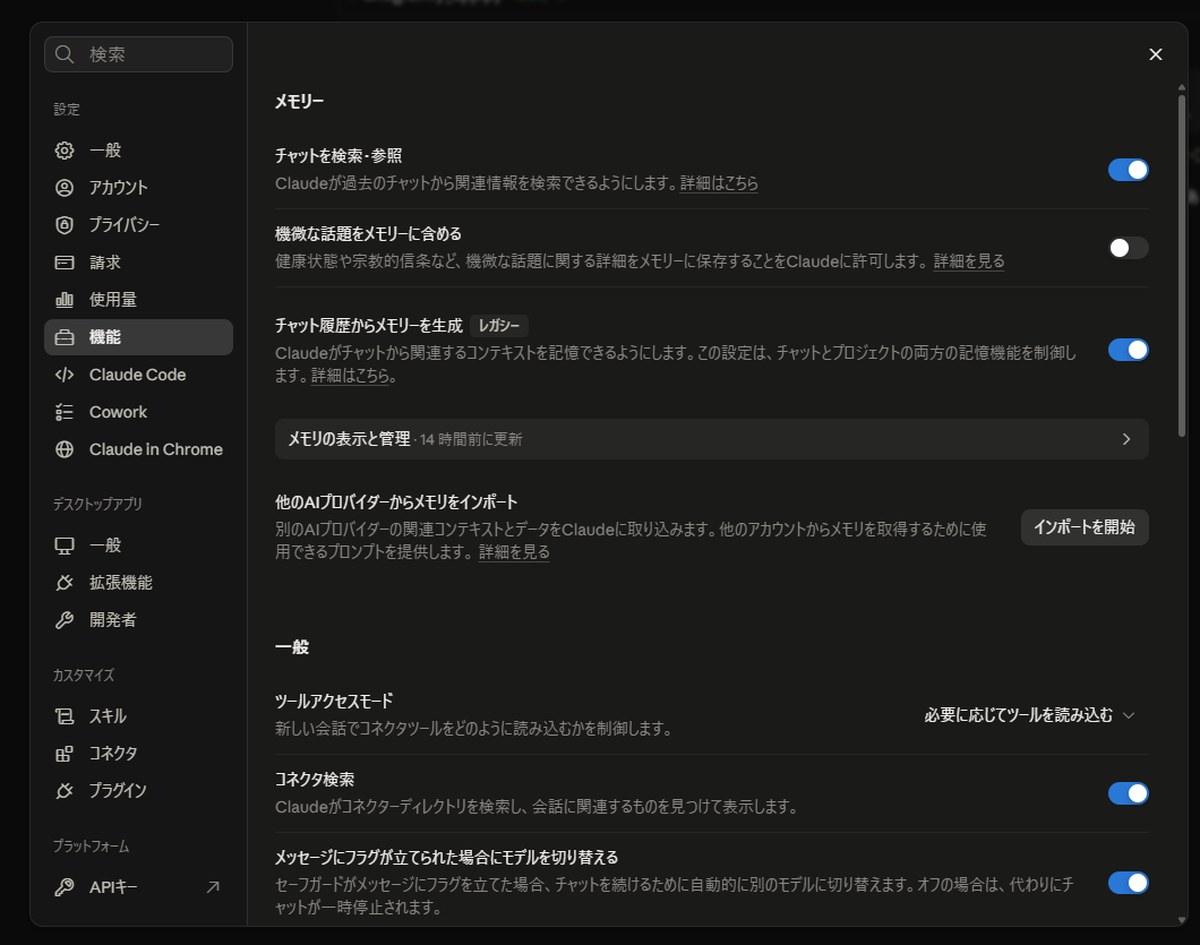1200x945 pixels.
Task: Open 使用量 page
Action: pyautogui.click(x=139, y=300)
